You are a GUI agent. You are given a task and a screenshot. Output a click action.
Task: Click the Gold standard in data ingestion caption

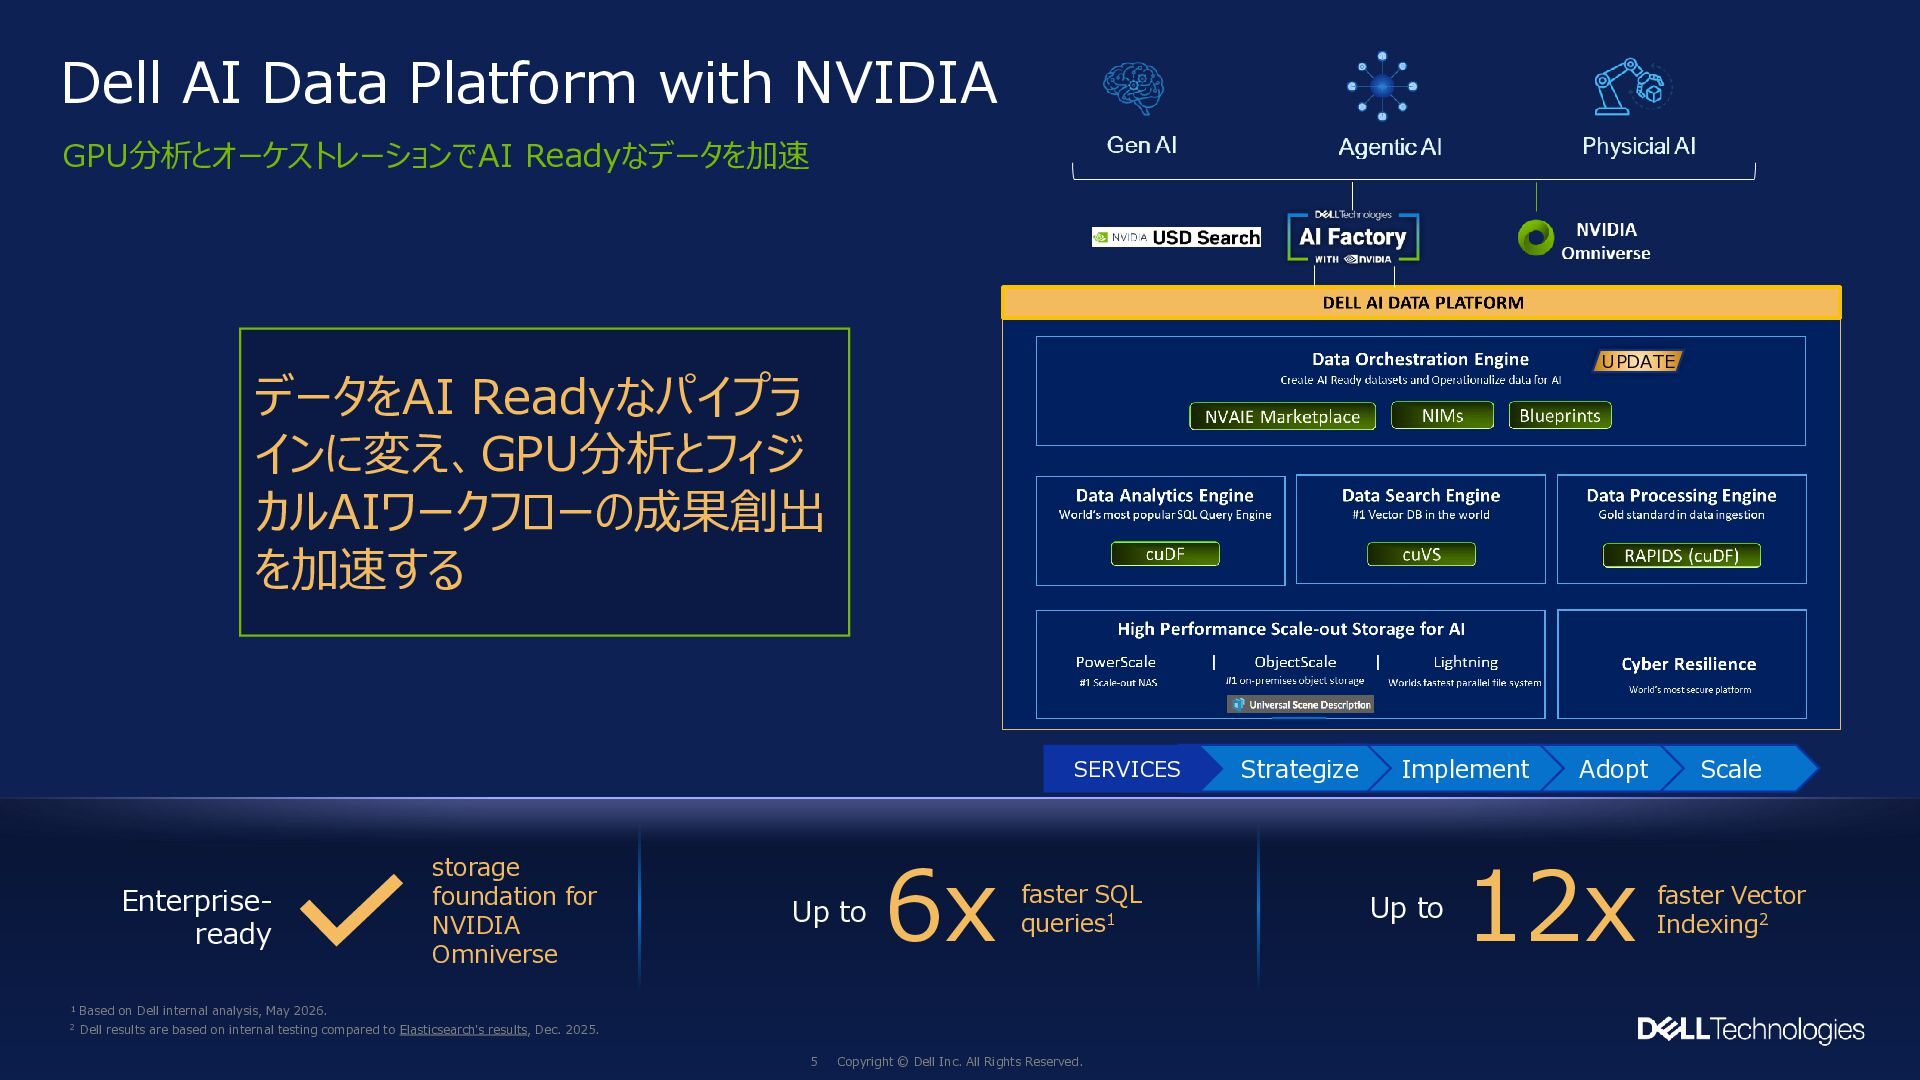tap(1681, 515)
